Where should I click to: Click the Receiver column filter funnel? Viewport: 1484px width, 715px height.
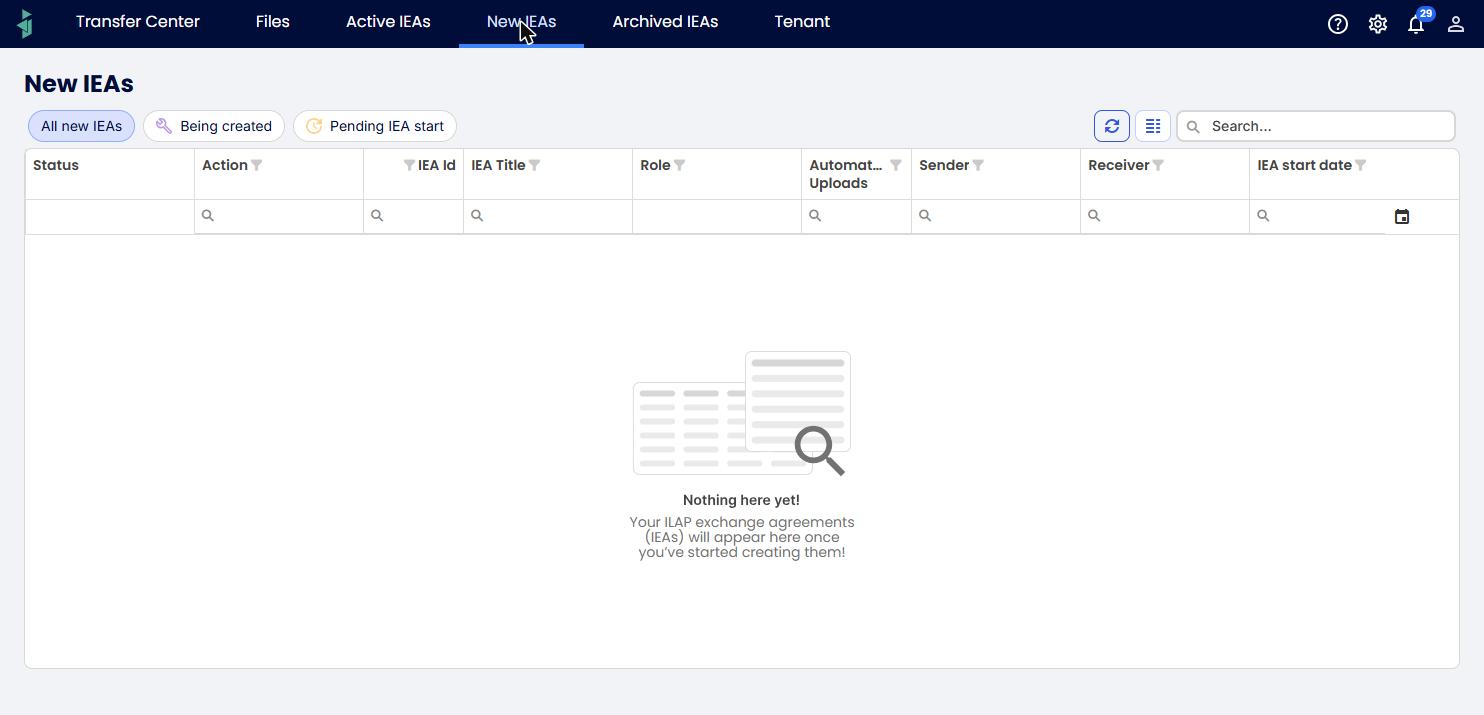point(1158,165)
